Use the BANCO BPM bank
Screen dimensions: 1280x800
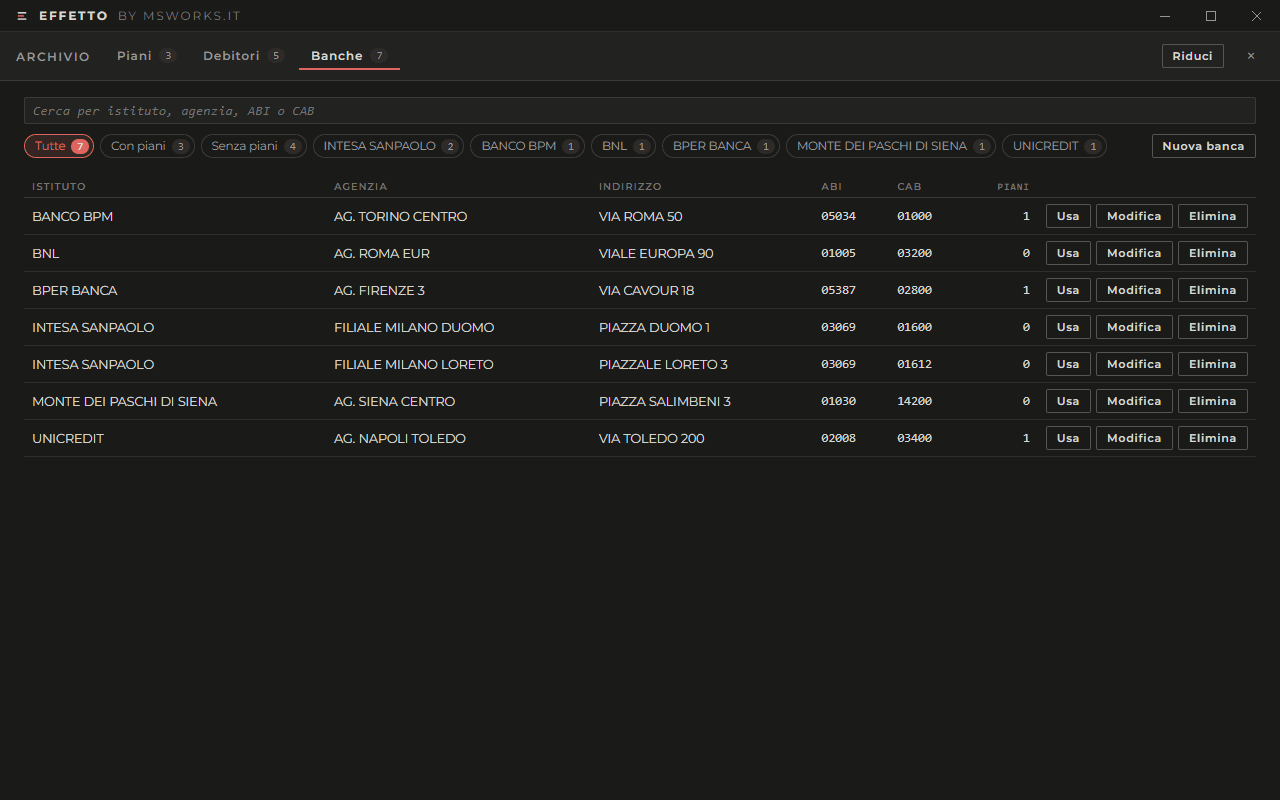tap(1068, 216)
